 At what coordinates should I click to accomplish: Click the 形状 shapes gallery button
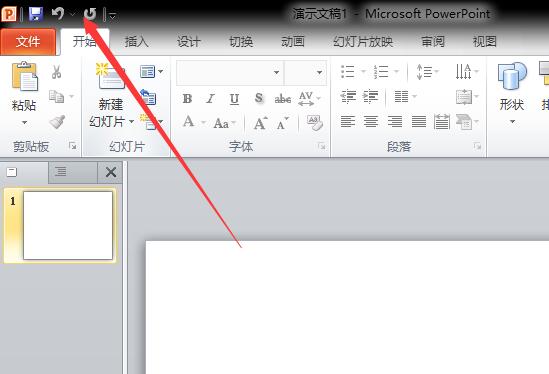pos(512,94)
